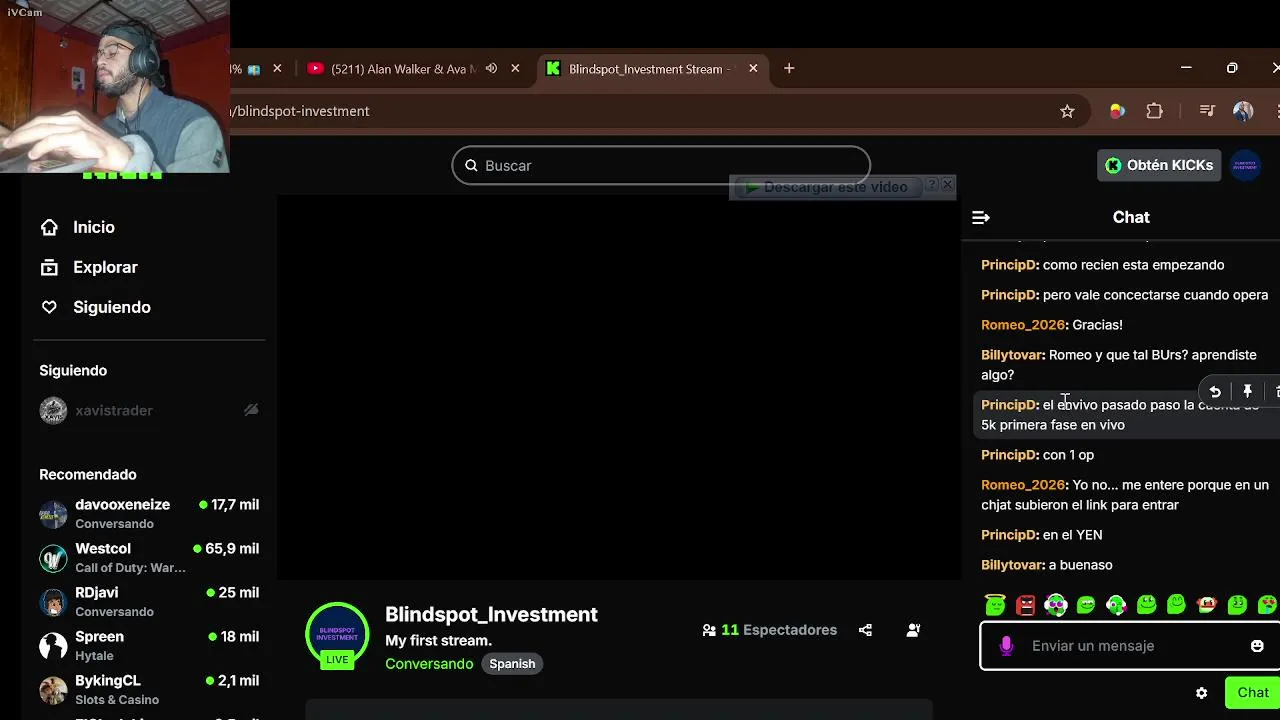Image resolution: width=1280 pixels, height=720 pixels.
Task: Open RDjavi recommended channel
Action: (148, 601)
